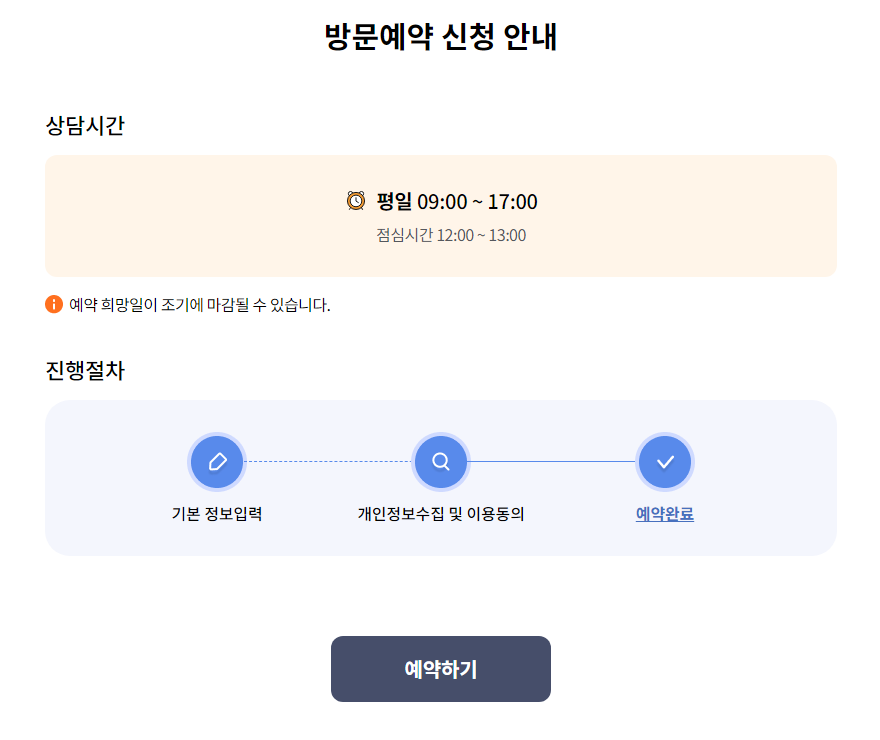The height and width of the screenshot is (740, 880).
Task: Open the 예약완료 underlined link
Action: click(x=665, y=513)
